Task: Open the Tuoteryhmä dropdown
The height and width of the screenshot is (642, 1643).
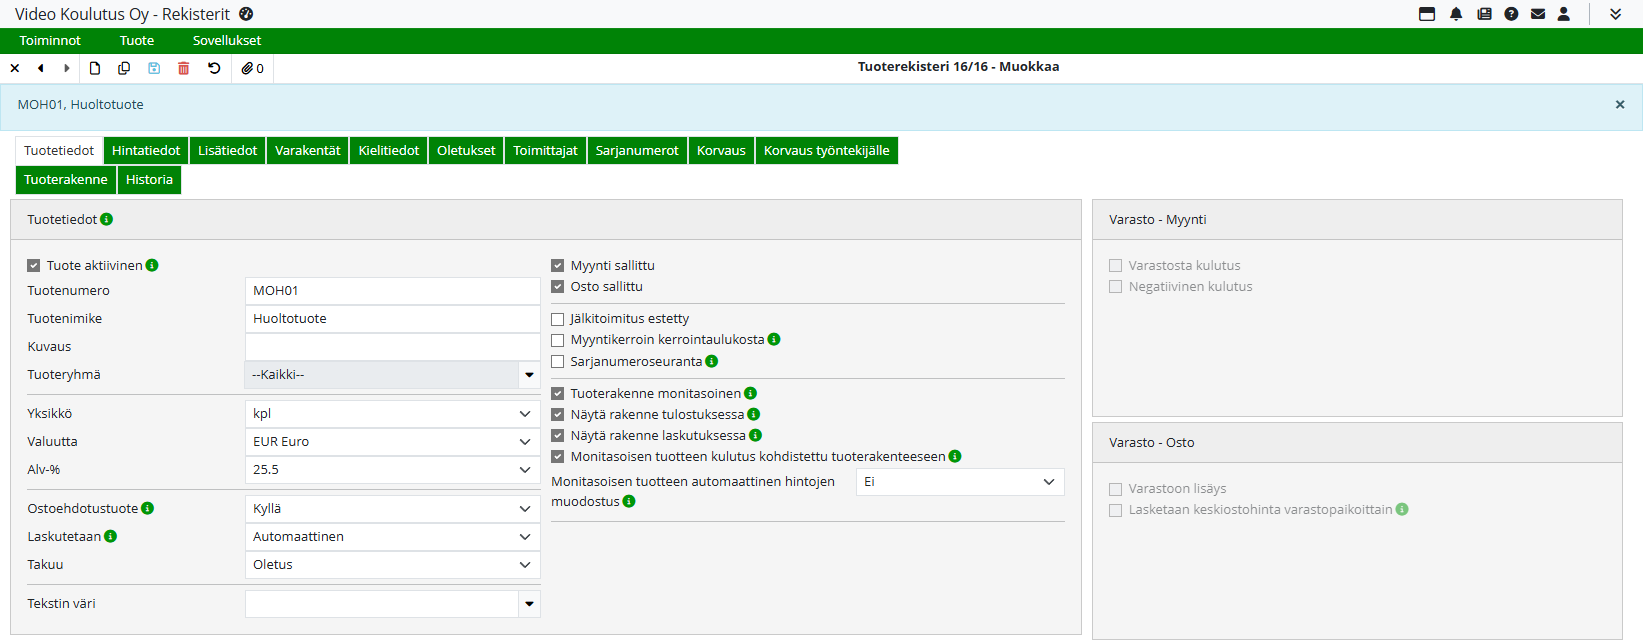Action: tap(392, 375)
